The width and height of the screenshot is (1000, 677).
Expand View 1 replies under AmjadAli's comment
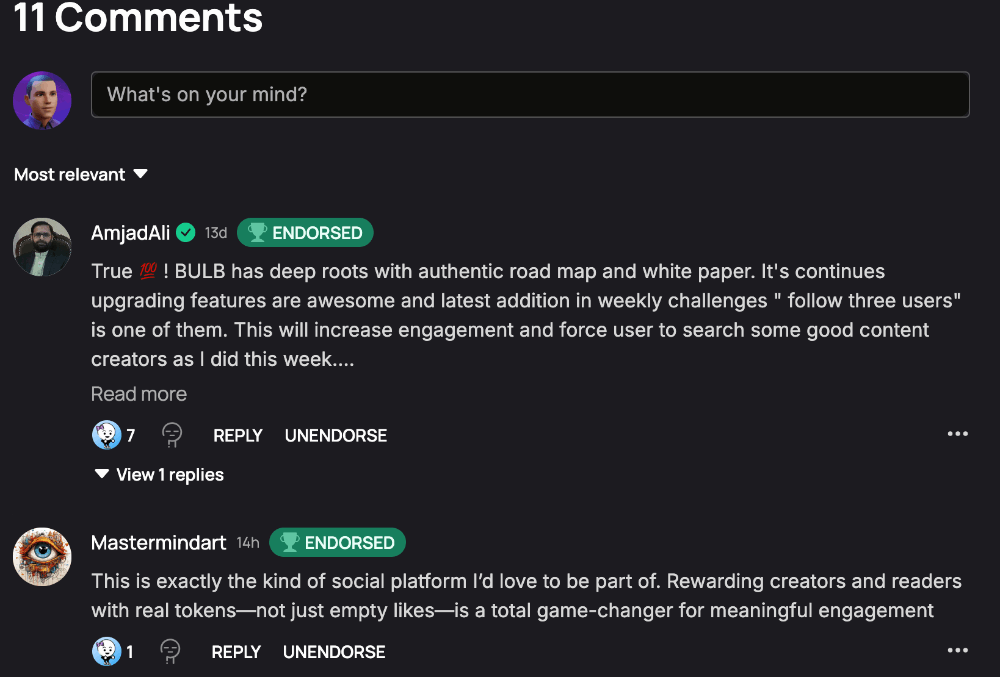tap(159, 474)
